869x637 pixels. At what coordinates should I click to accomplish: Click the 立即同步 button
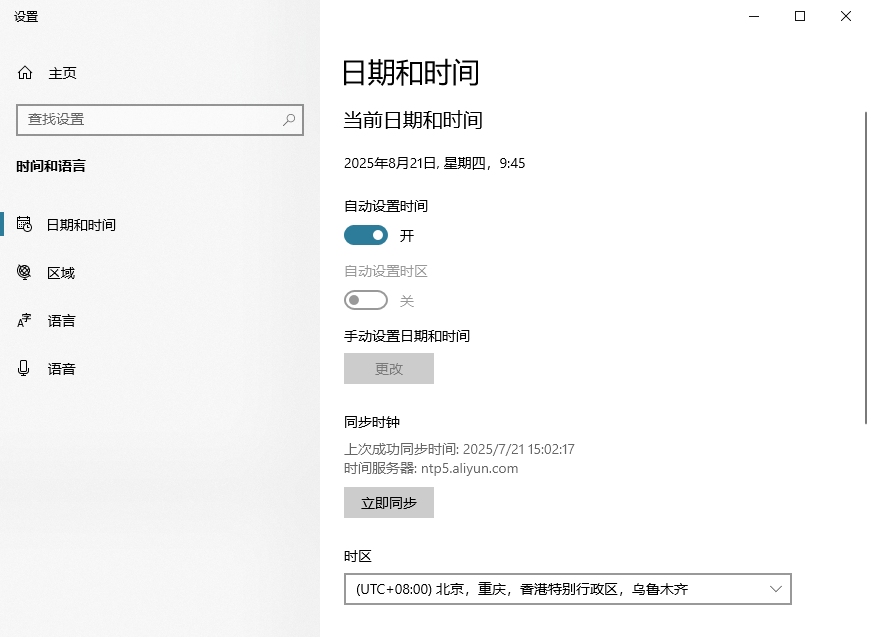pyautogui.click(x=389, y=502)
